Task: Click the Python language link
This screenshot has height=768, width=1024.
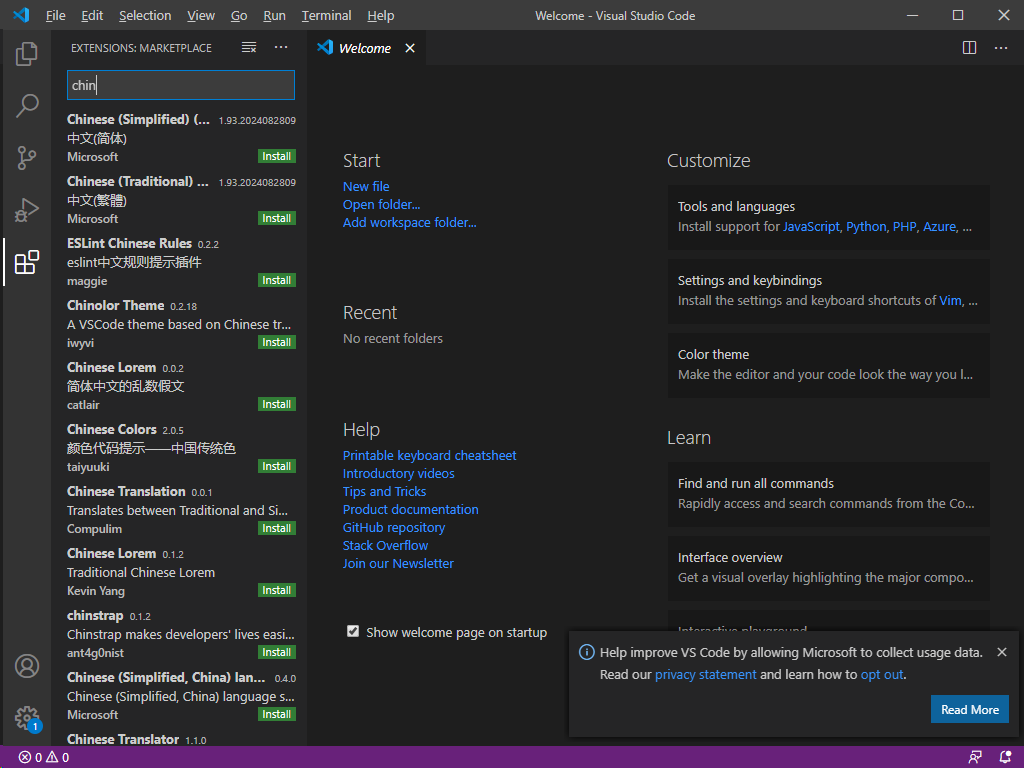Action: point(866,227)
